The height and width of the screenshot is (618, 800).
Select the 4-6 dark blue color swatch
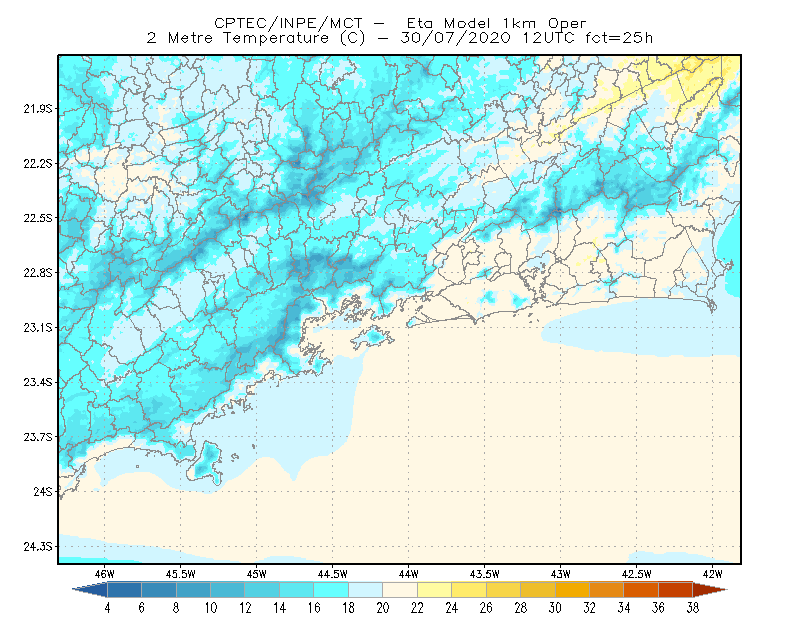tap(124, 590)
